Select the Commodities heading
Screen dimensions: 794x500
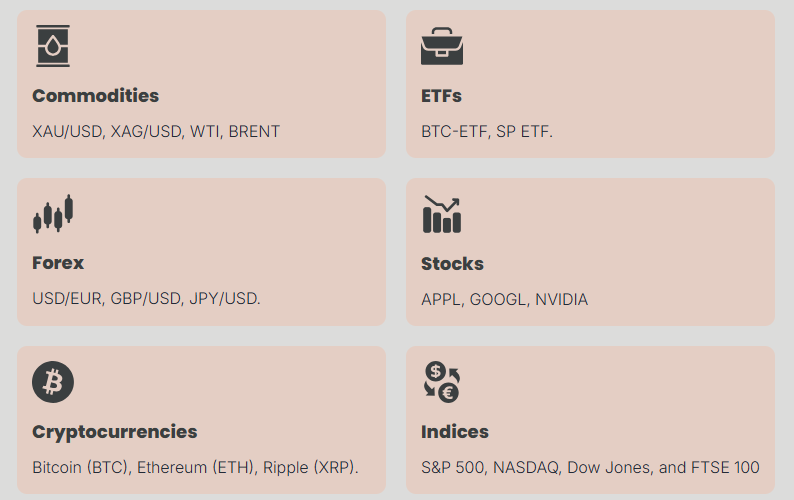(x=96, y=96)
